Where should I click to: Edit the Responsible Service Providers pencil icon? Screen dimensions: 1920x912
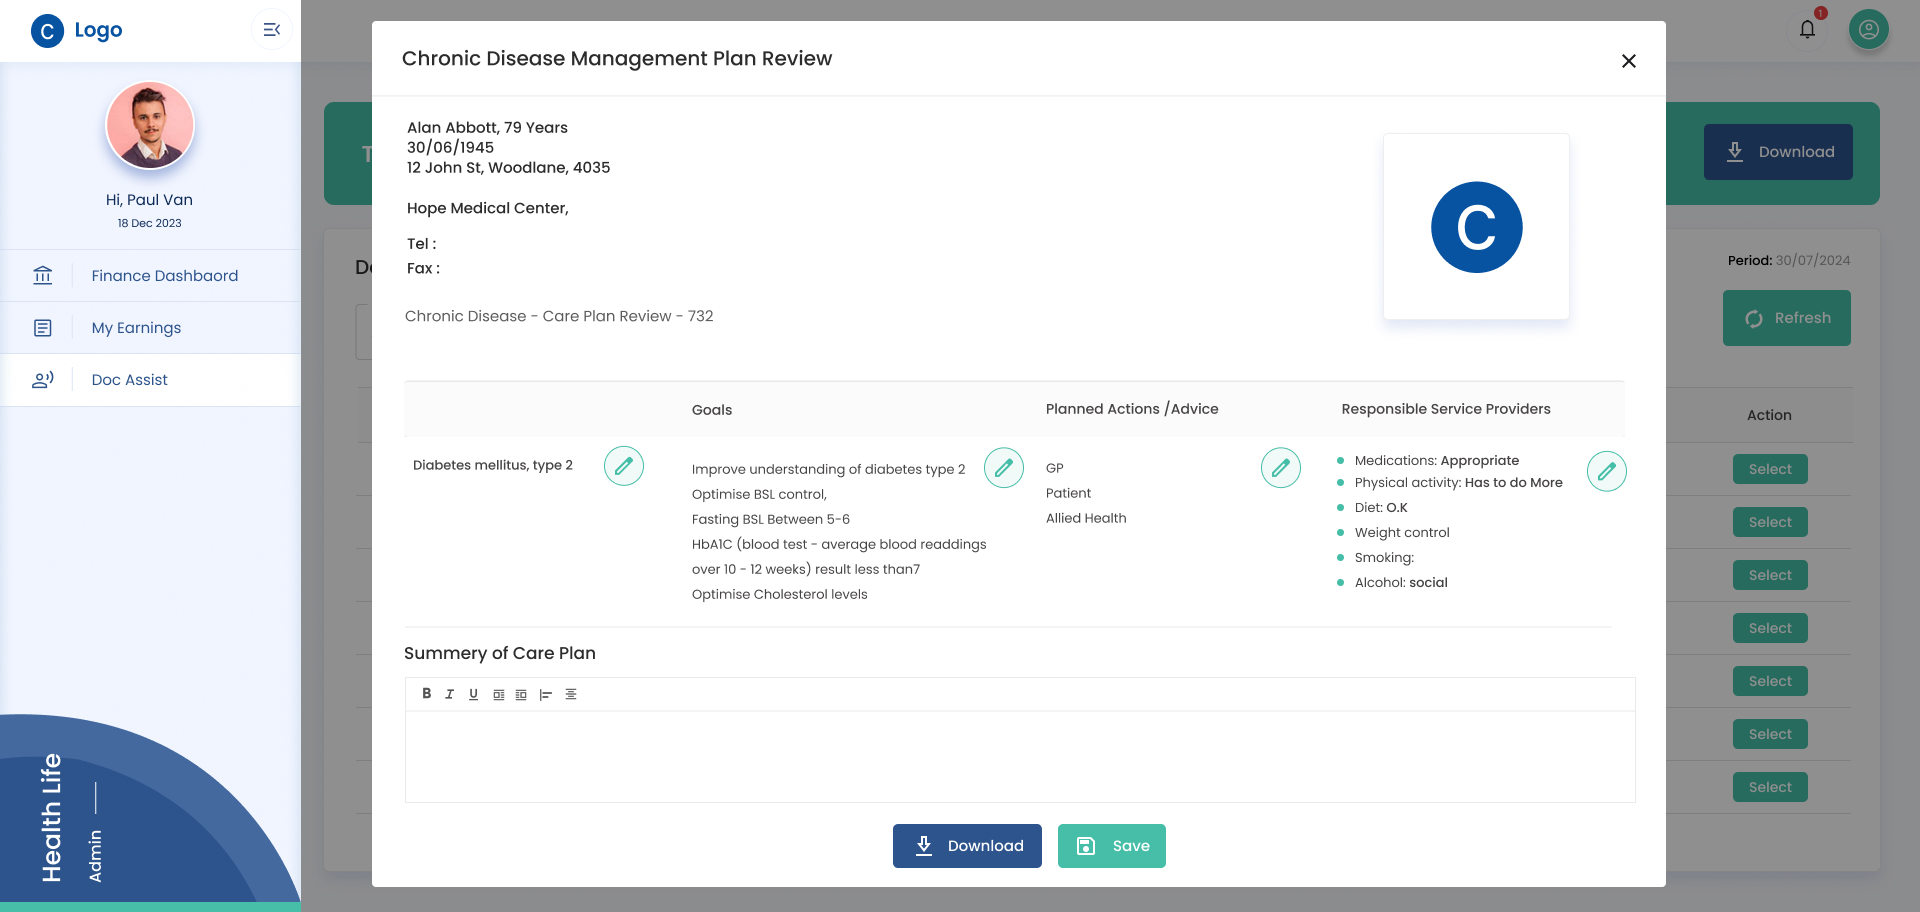(x=1607, y=472)
